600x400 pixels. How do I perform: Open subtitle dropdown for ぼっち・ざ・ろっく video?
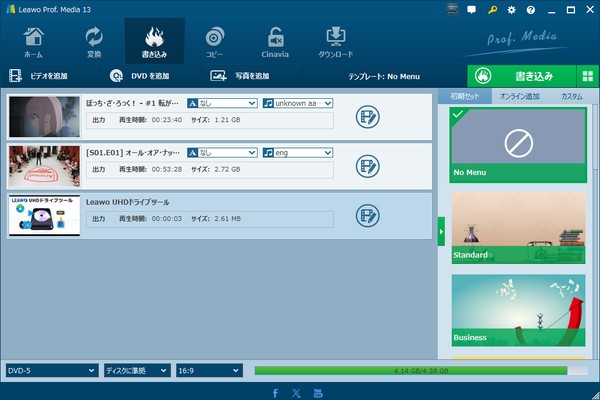pyautogui.click(x=222, y=103)
